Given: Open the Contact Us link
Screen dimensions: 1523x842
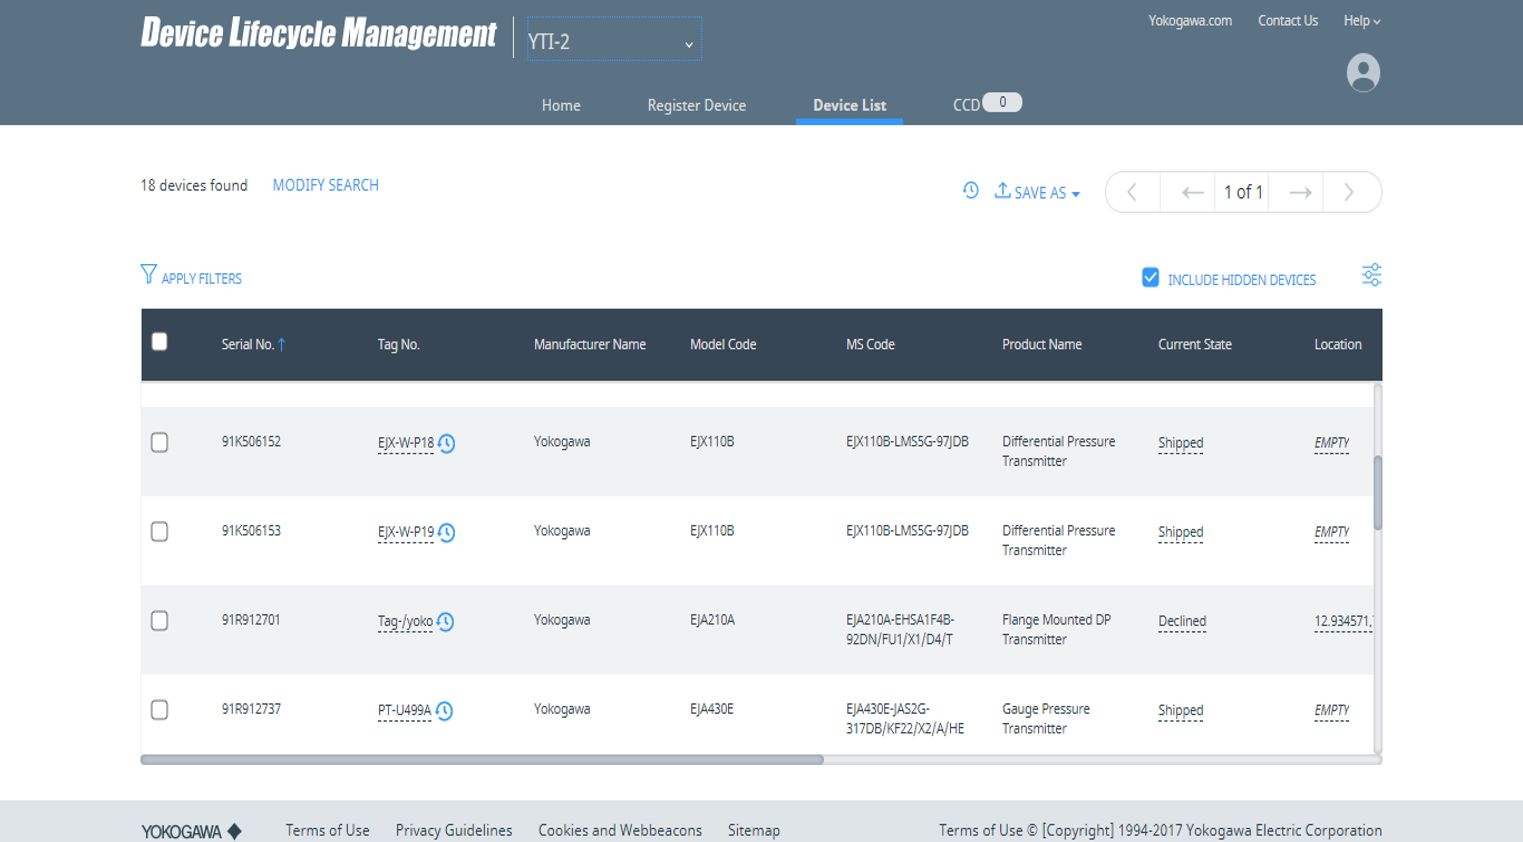Looking at the screenshot, I should pyautogui.click(x=1287, y=21).
